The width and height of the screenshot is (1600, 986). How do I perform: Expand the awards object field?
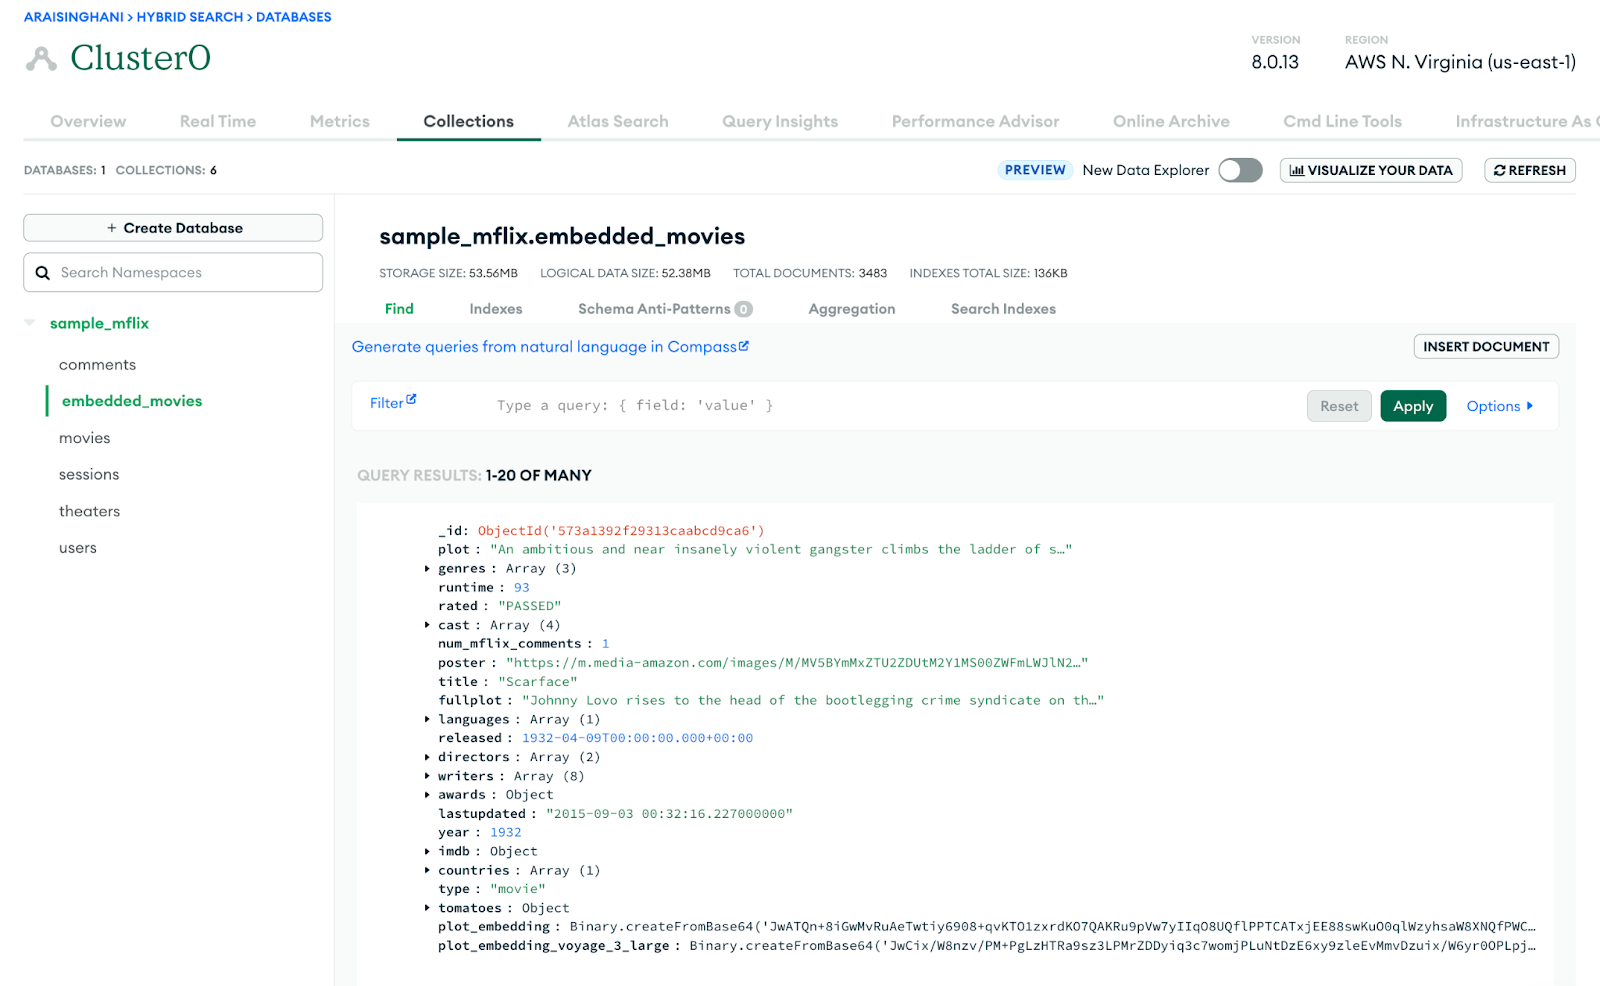[427, 795]
